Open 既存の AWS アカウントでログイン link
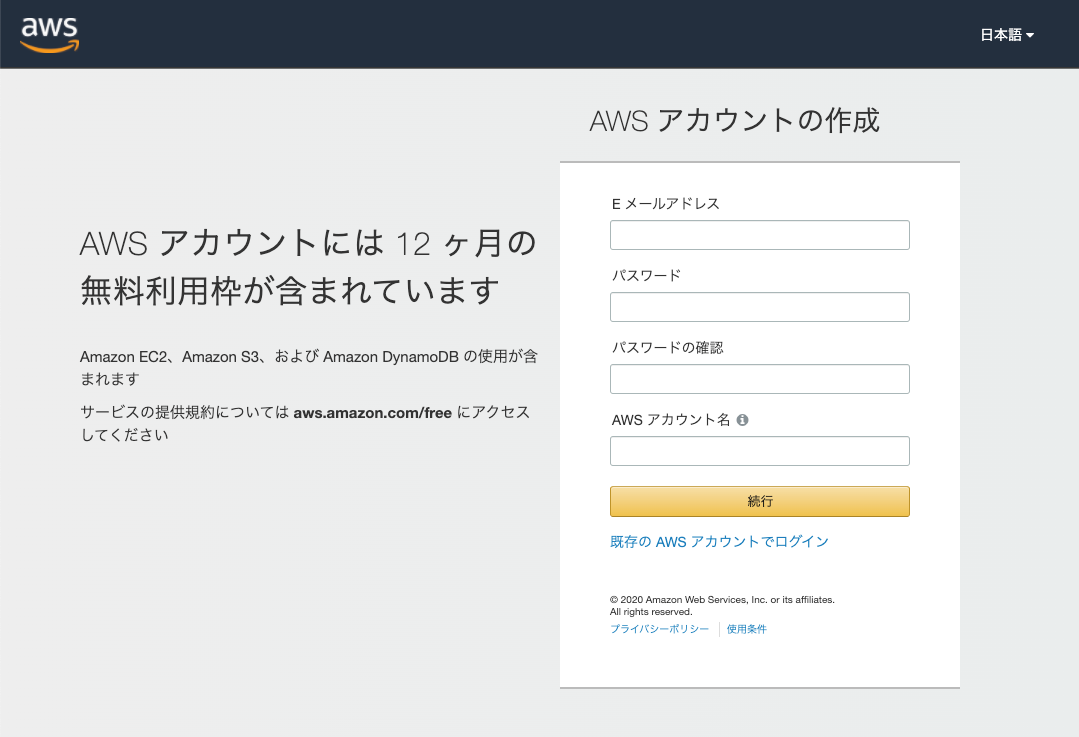 coord(719,542)
